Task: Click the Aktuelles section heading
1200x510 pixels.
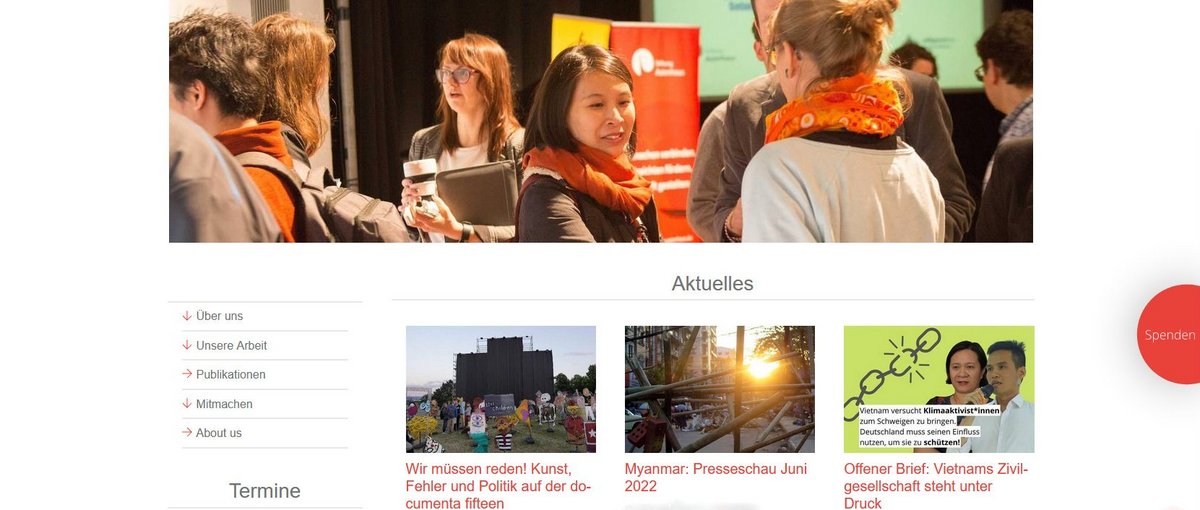Action: coord(712,283)
